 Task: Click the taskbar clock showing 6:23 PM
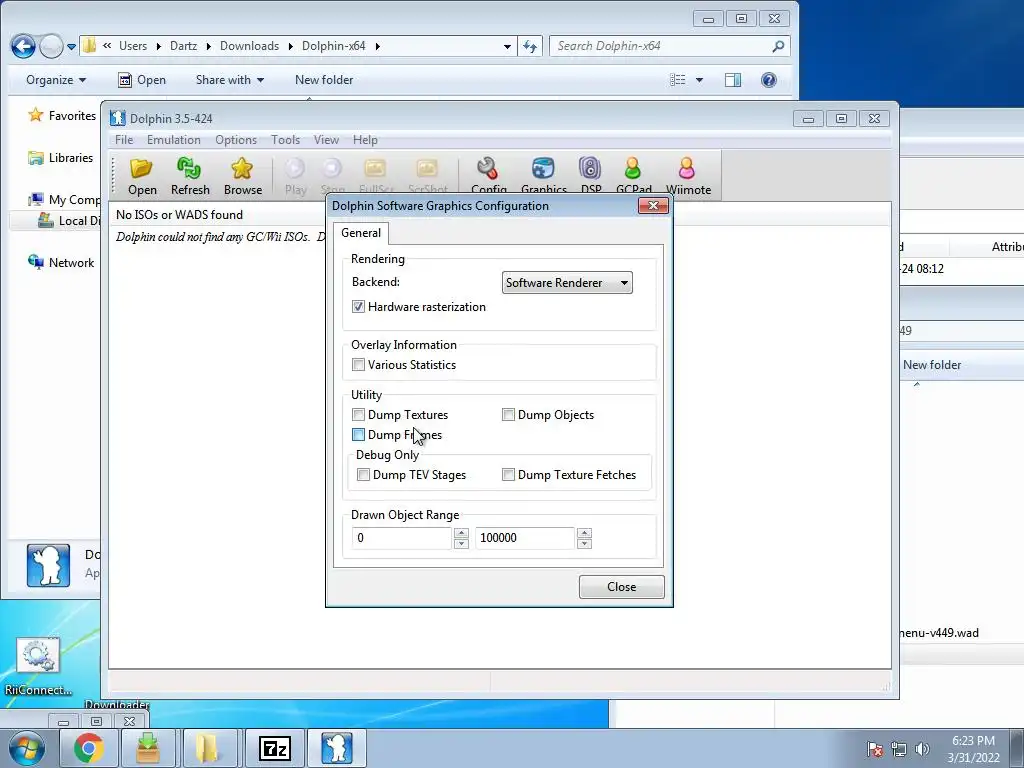click(973, 749)
